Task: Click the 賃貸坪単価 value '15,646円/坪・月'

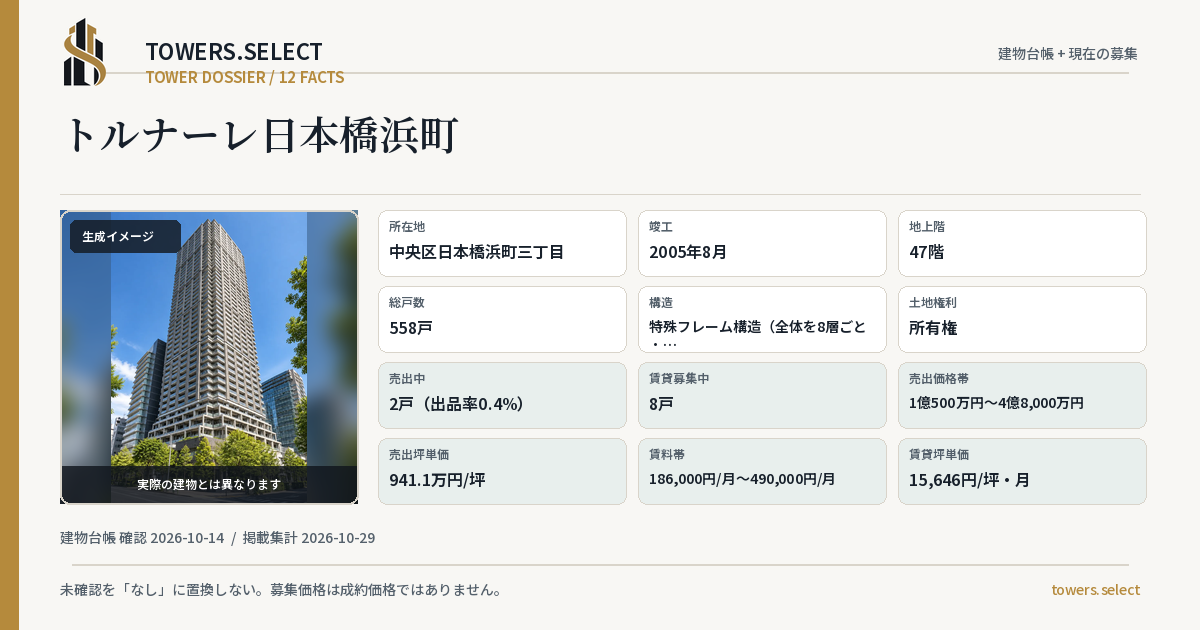Action: click(969, 480)
